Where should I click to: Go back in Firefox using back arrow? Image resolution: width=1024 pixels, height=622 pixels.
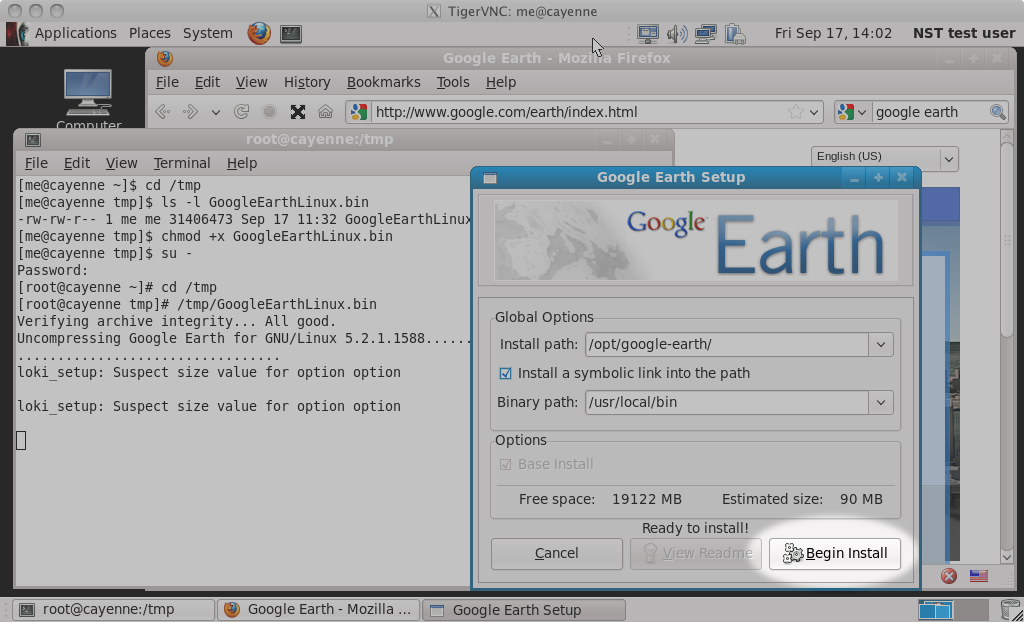click(163, 112)
